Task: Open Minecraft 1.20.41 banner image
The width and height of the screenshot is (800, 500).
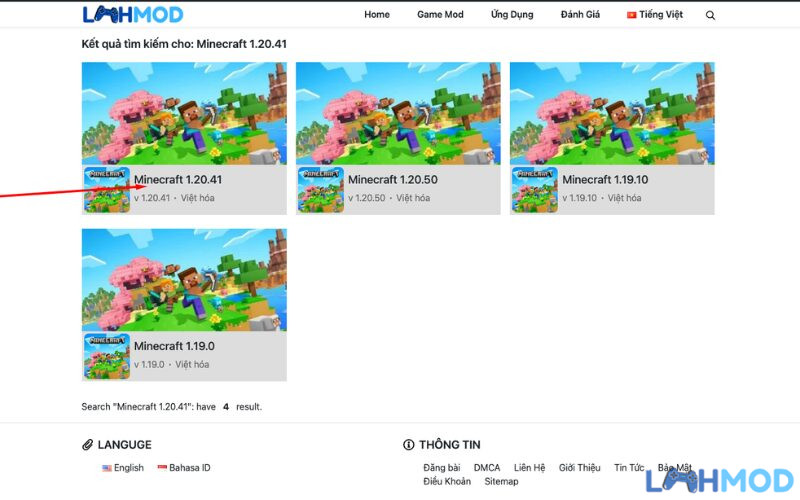Action: pos(184,113)
